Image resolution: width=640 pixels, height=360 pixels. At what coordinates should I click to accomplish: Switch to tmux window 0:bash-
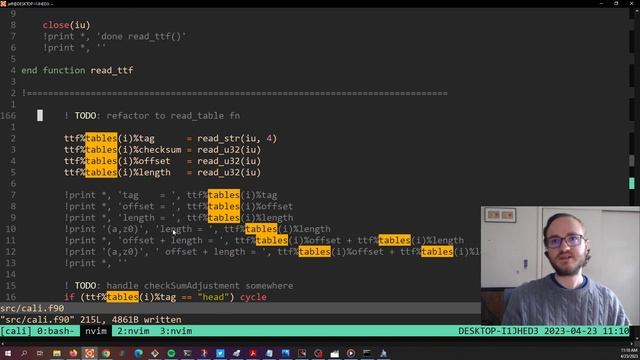click(x=56, y=331)
